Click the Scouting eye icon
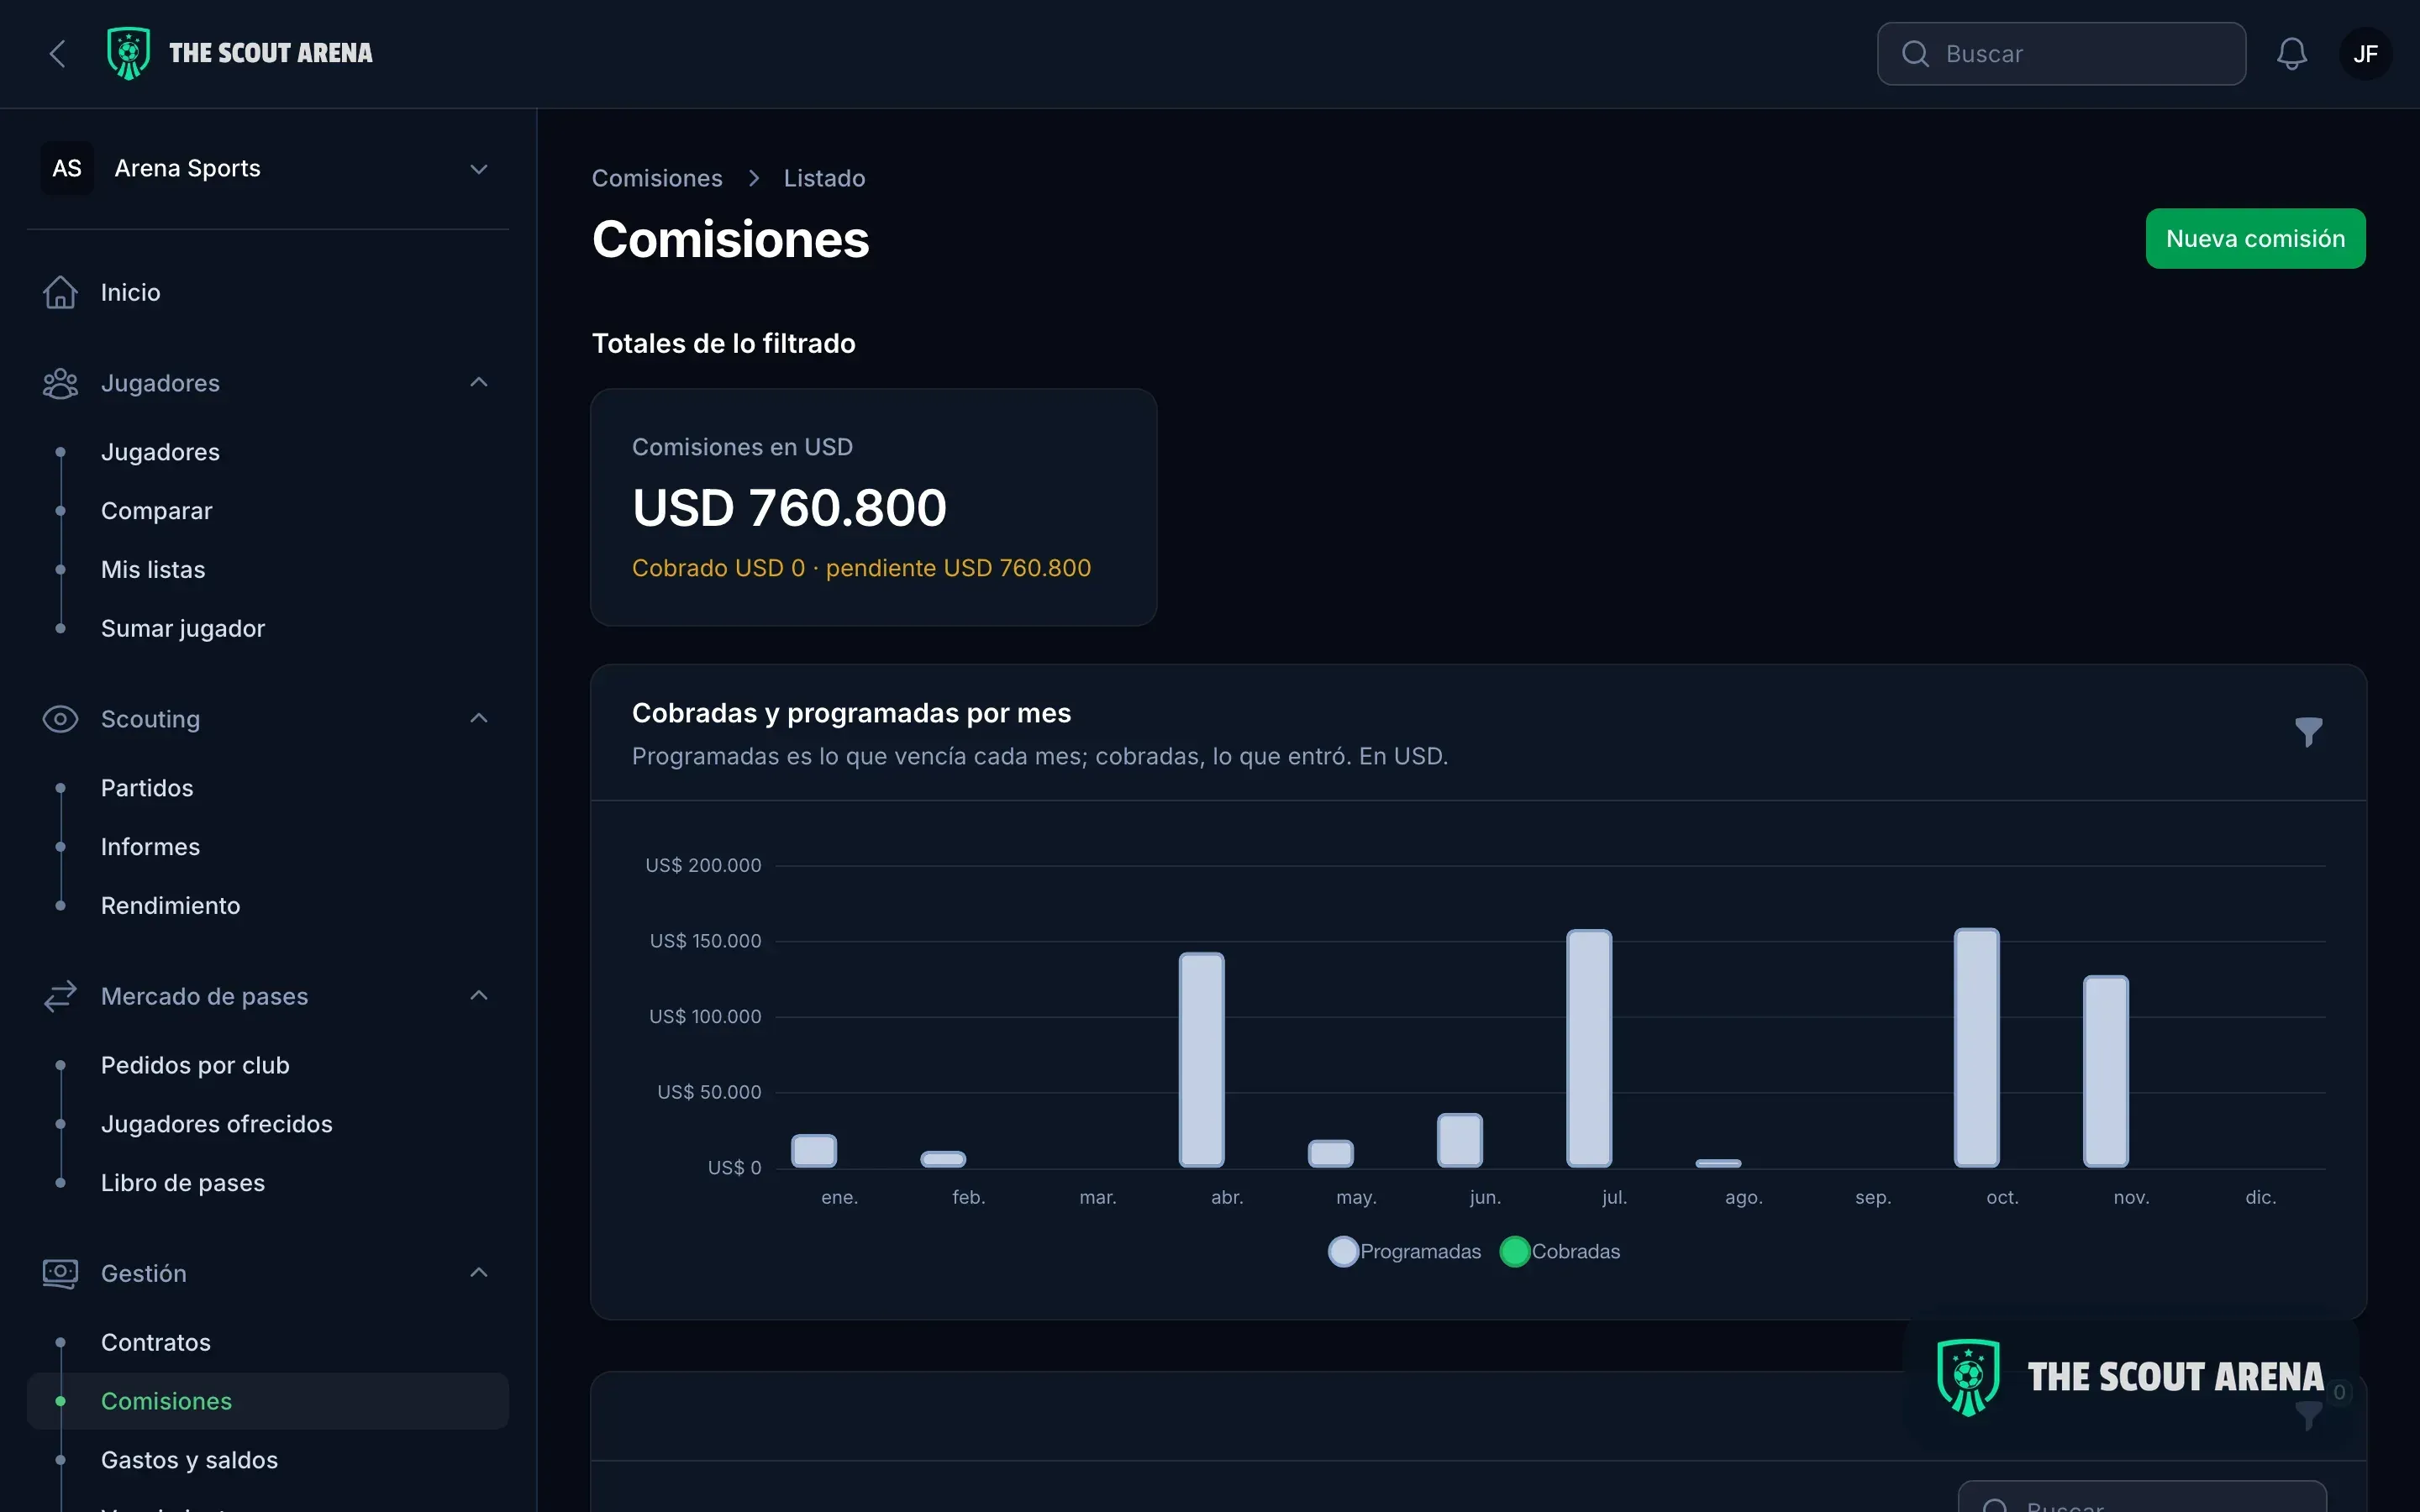Screen dimensions: 2420x1512 coord(60,719)
